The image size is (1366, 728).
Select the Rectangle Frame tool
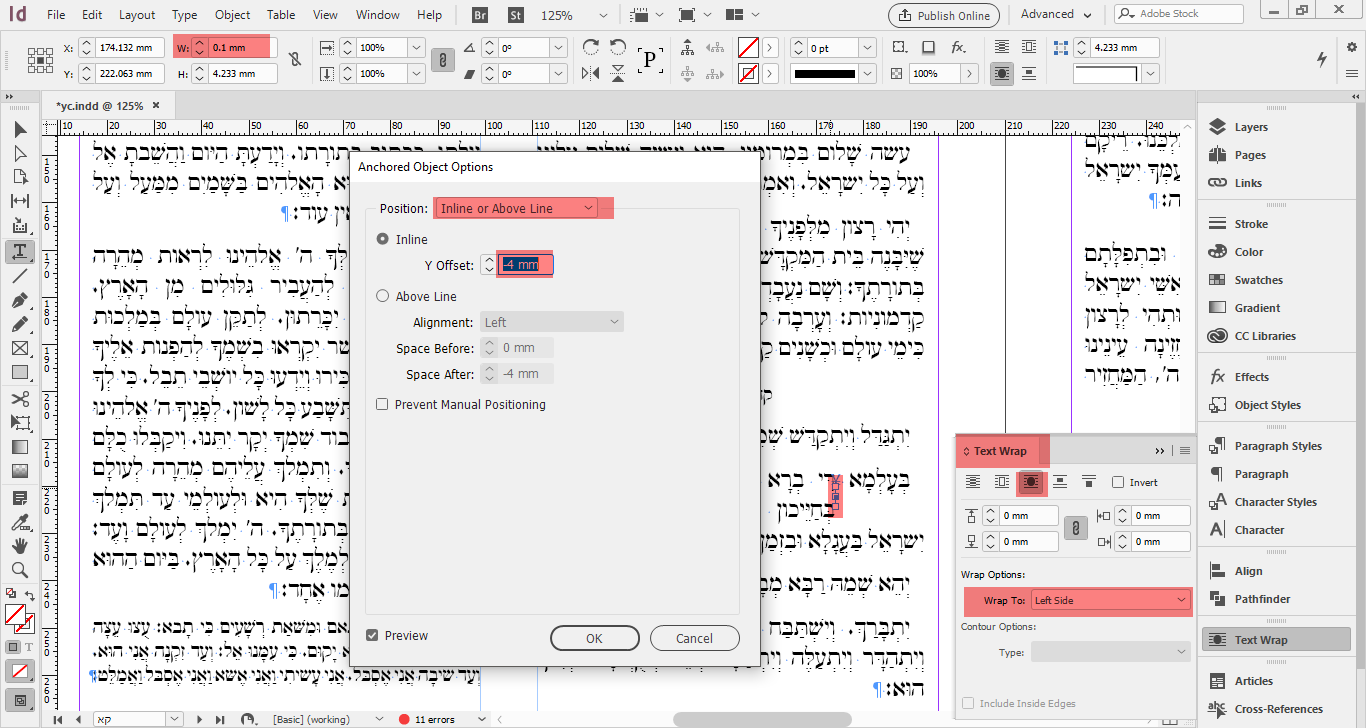[x=19, y=348]
